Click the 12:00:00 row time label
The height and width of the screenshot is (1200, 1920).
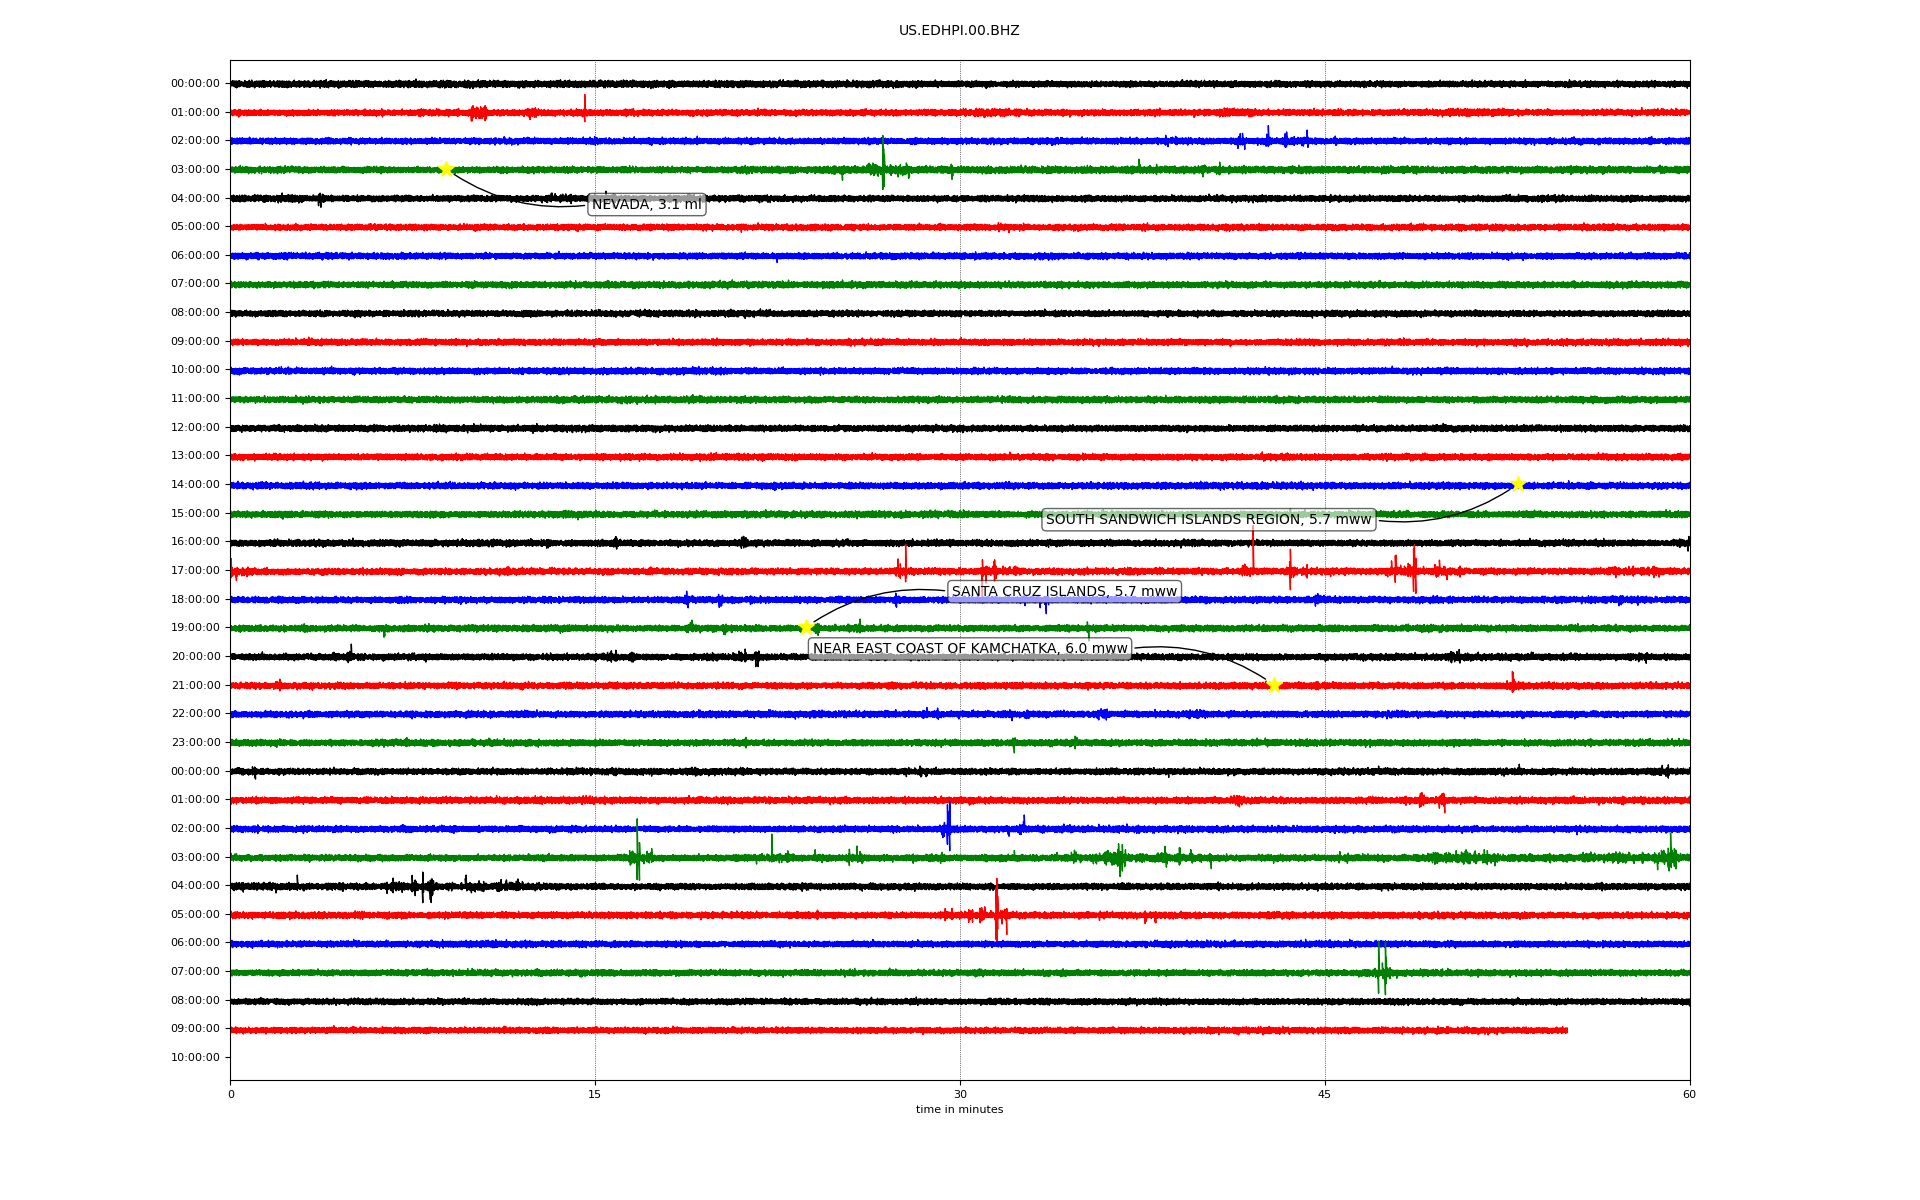(x=195, y=428)
